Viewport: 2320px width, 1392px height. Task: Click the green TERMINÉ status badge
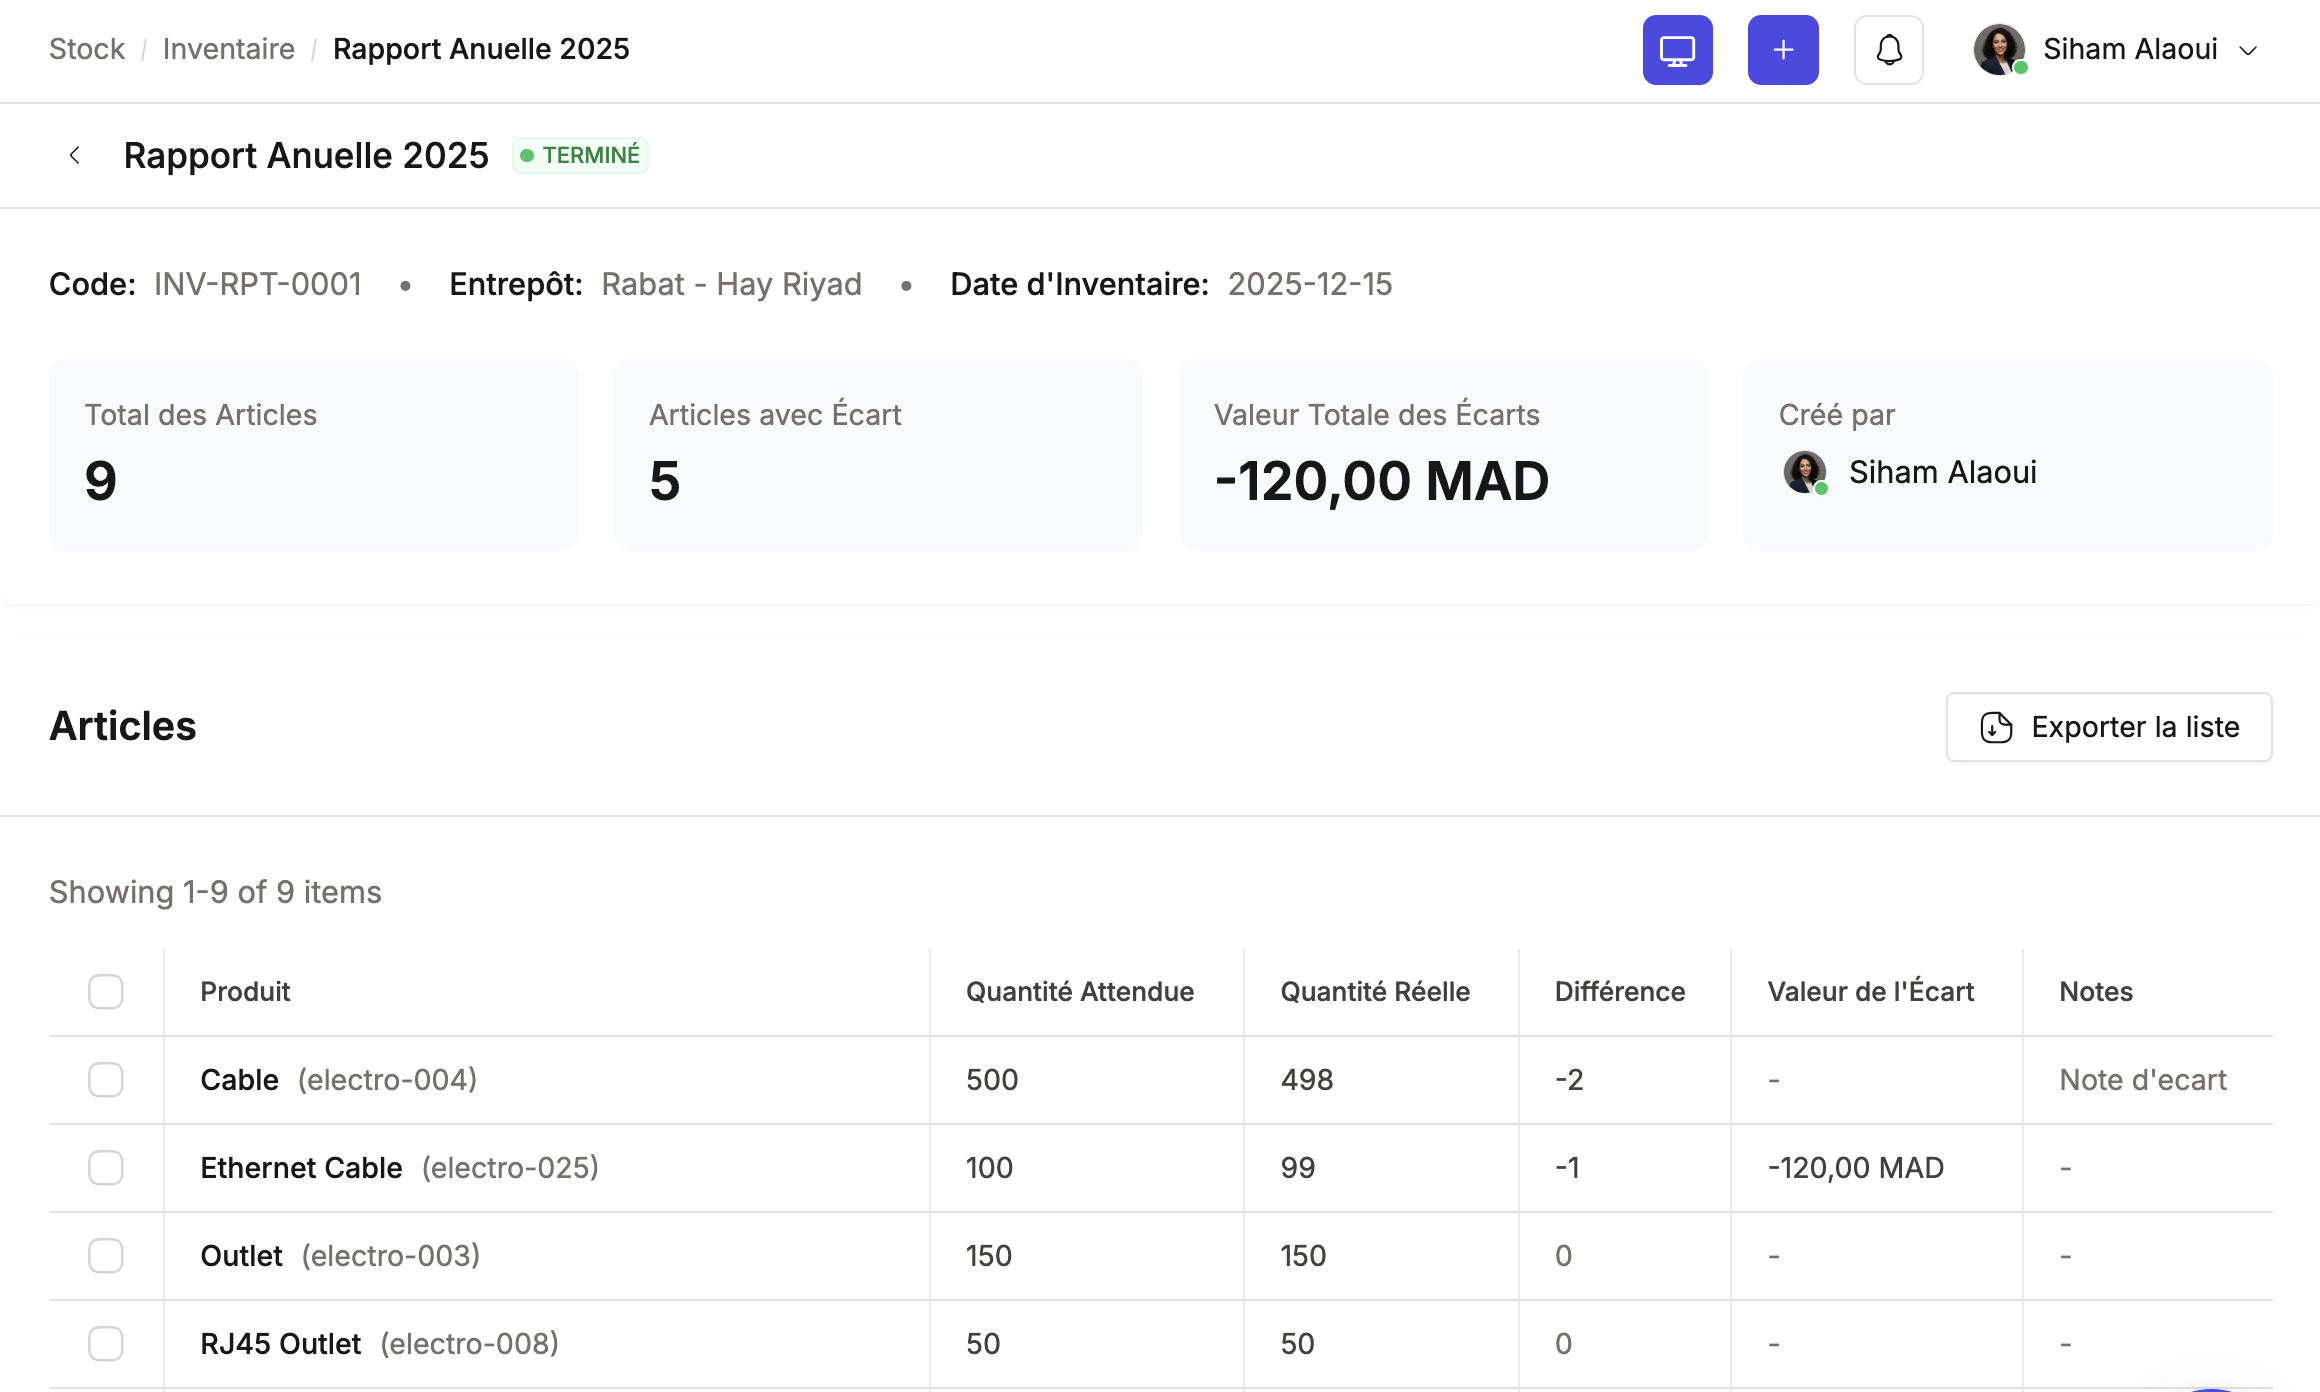click(580, 155)
